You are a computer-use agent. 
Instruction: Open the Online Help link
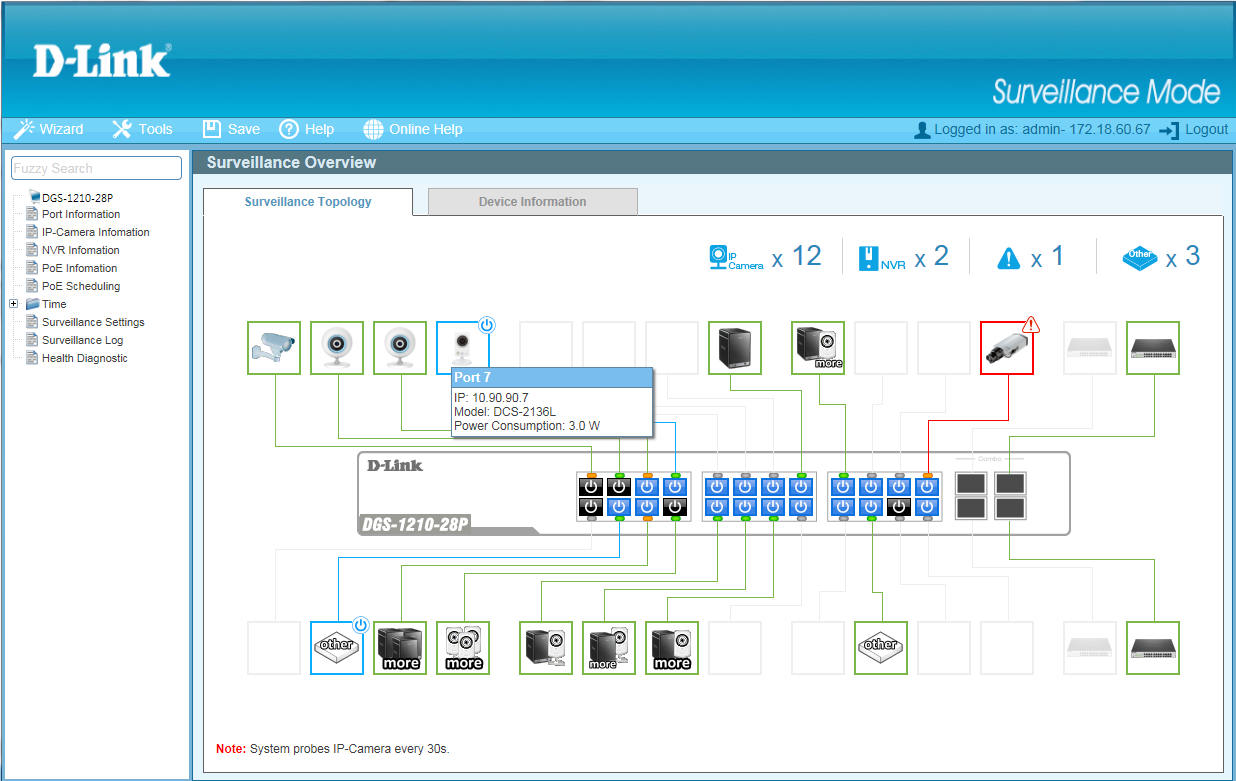413,129
